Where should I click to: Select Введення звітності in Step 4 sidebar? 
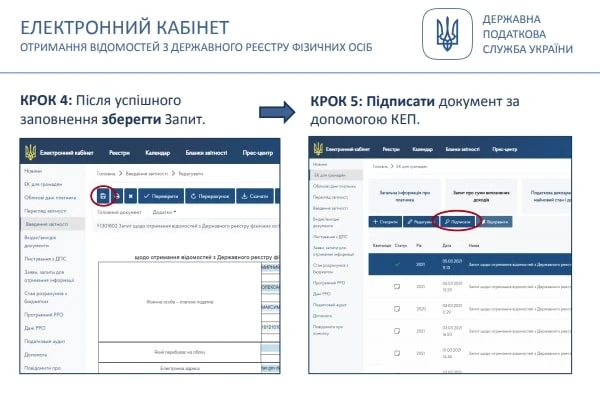52,224
